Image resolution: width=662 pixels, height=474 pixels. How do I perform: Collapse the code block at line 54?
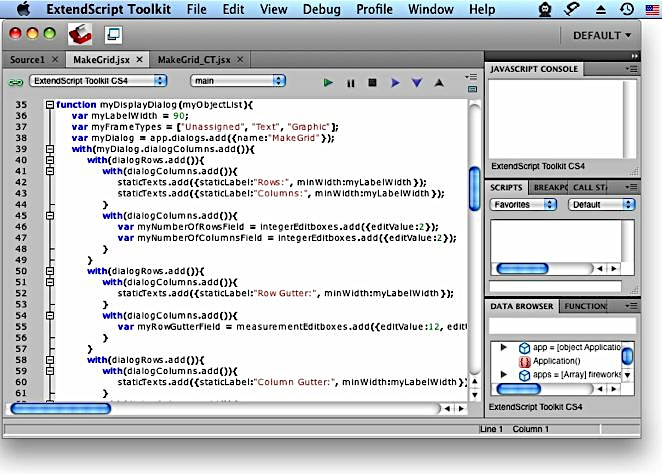(50, 315)
